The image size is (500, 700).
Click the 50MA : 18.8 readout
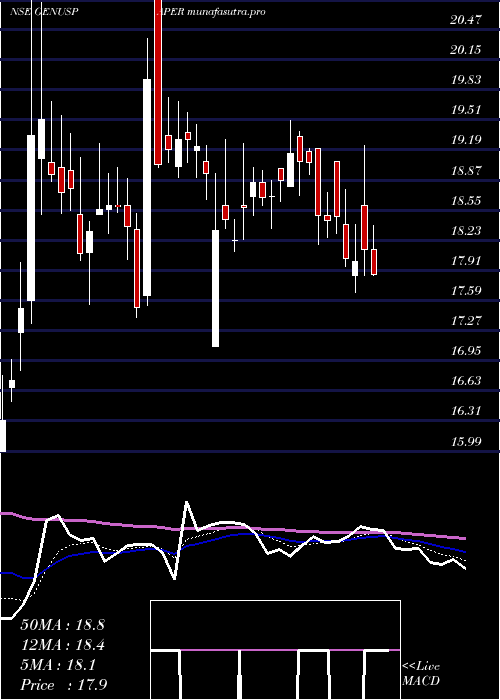point(62,625)
